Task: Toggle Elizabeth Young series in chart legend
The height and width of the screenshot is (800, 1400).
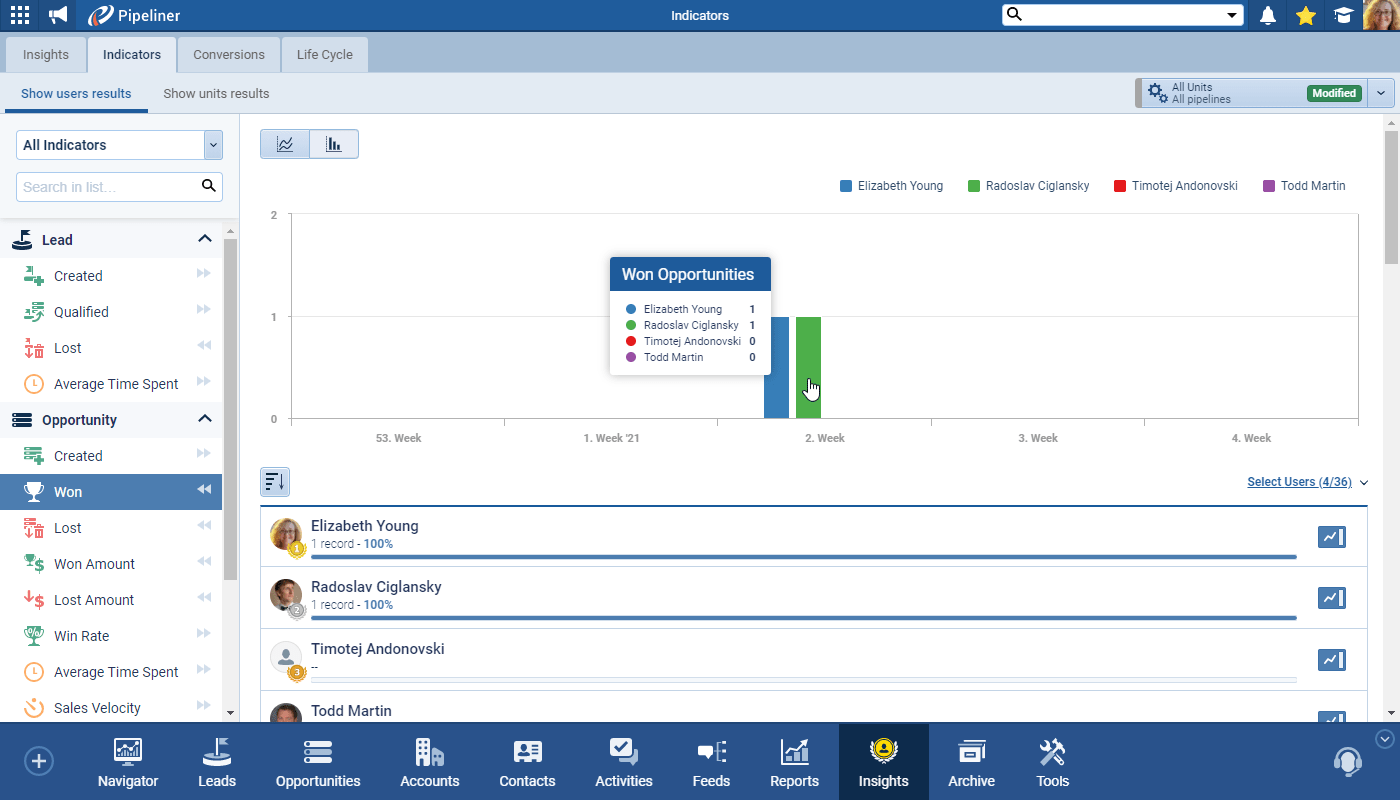Action: click(x=891, y=186)
